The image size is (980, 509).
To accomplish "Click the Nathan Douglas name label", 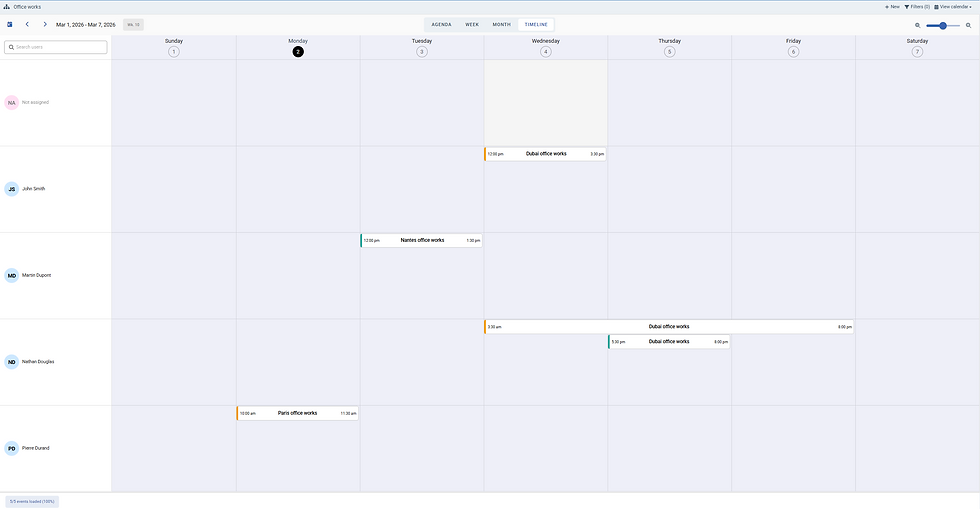I will point(38,361).
